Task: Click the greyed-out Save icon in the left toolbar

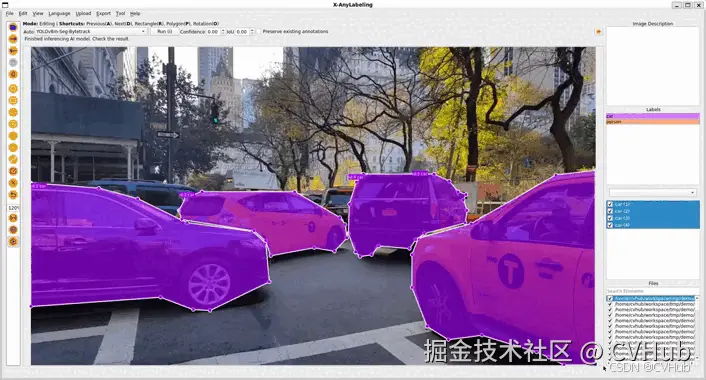Action: (x=13, y=63)
